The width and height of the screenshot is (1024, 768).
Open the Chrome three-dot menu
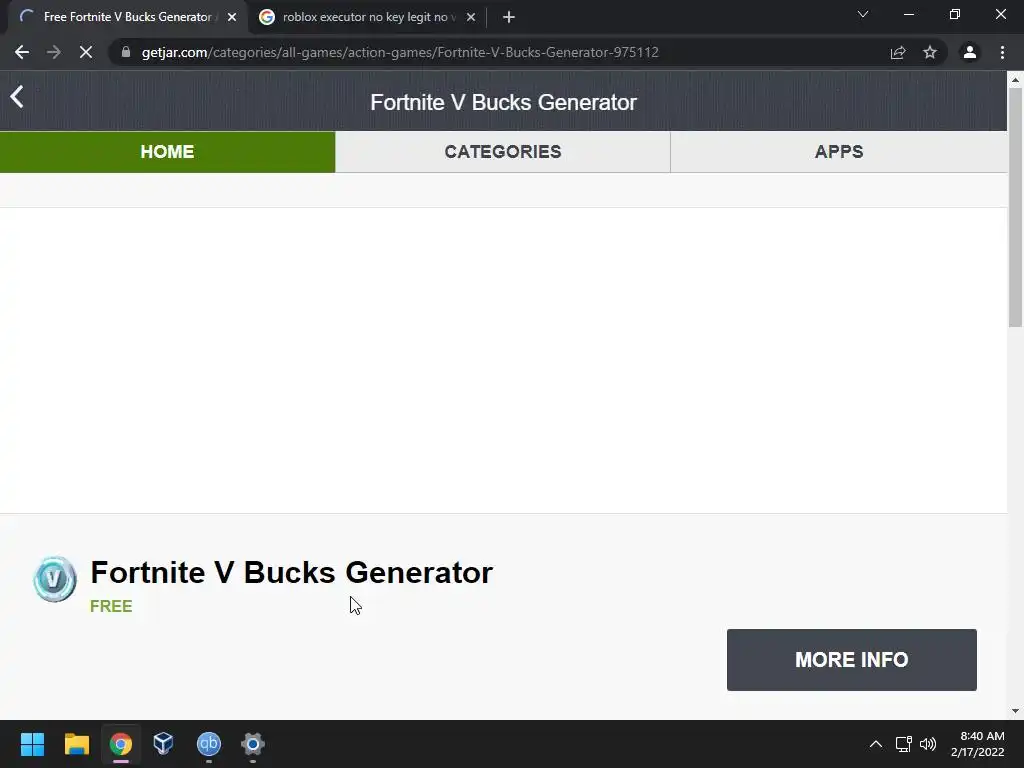(x=1002, y=52)
